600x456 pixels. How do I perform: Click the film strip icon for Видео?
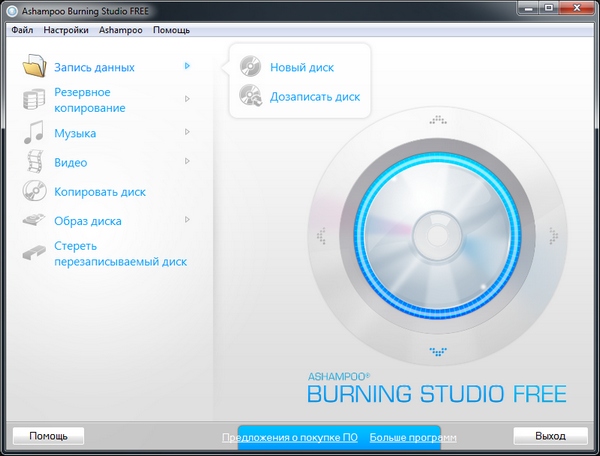[x=35, y=161]
